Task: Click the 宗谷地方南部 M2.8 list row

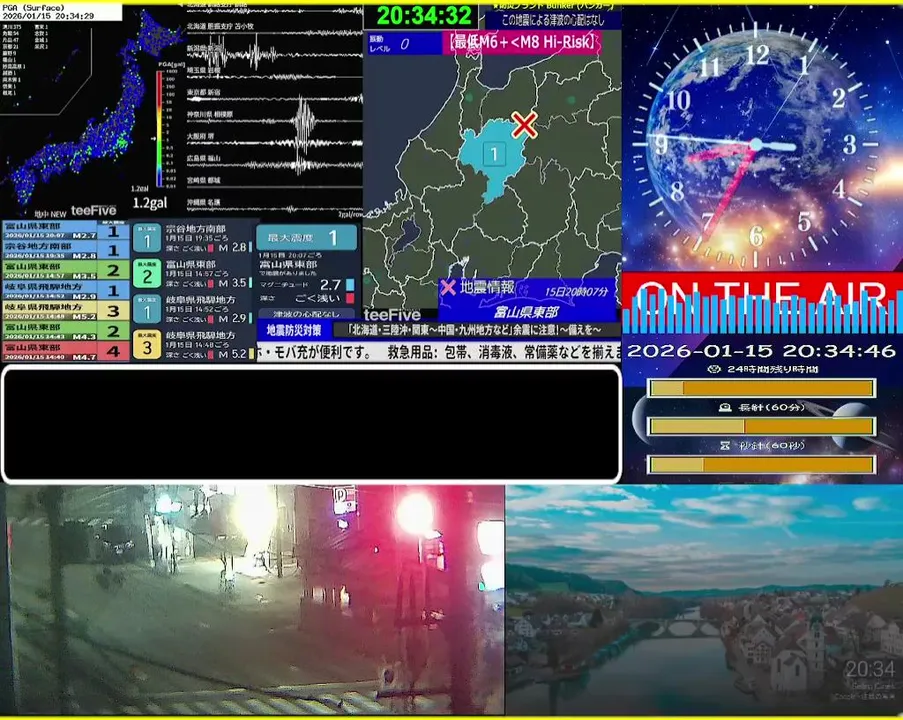Action: [x=65, y=250]
